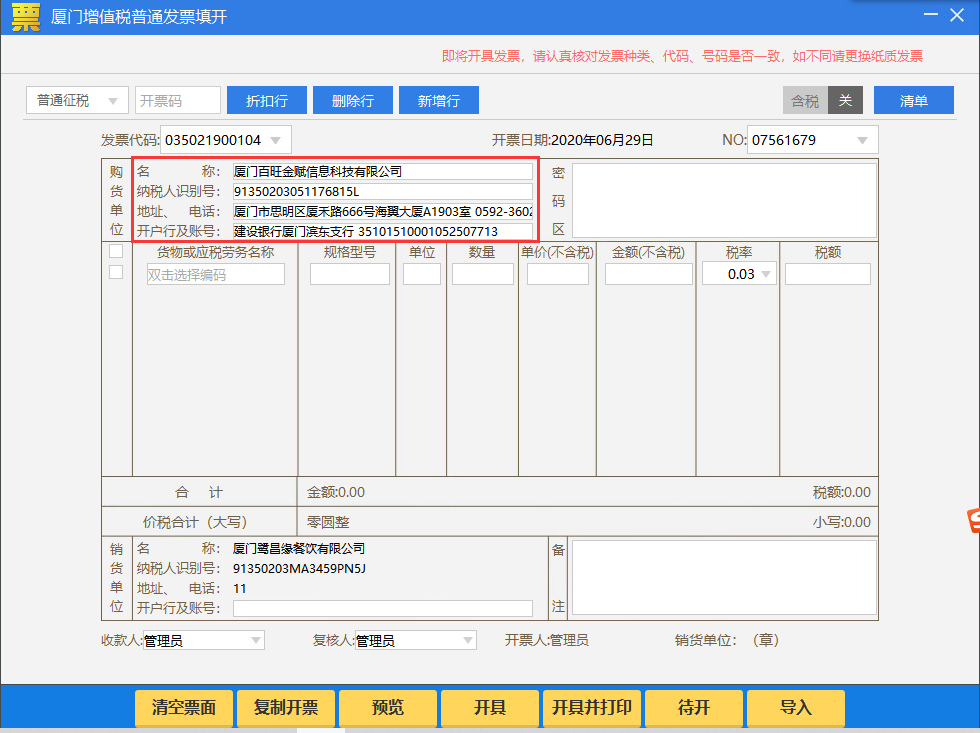Minimize the invoice window
Viewport: 980px width, 733px height.
click(931, 14)
